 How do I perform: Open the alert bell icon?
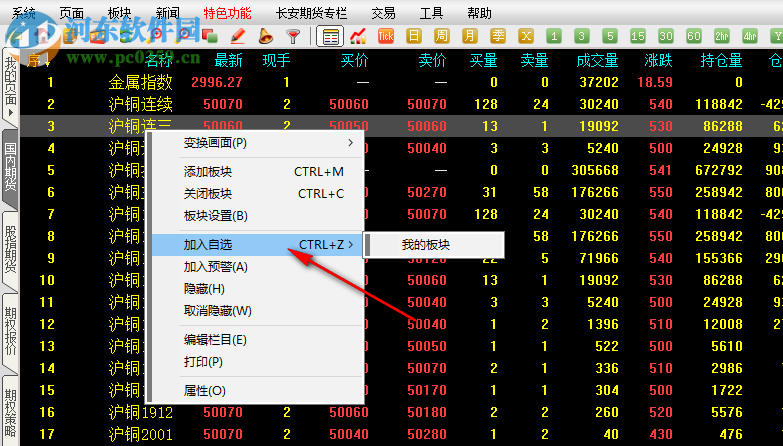click(x=266, y=36)
